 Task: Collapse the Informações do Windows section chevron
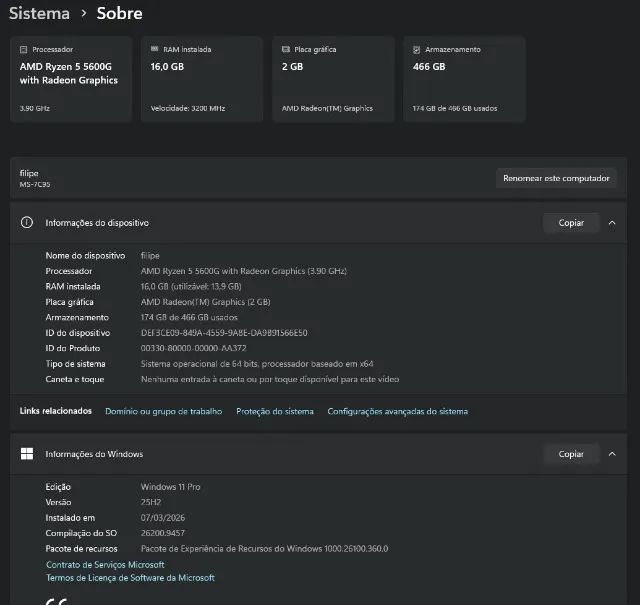[x=612, y=454]
